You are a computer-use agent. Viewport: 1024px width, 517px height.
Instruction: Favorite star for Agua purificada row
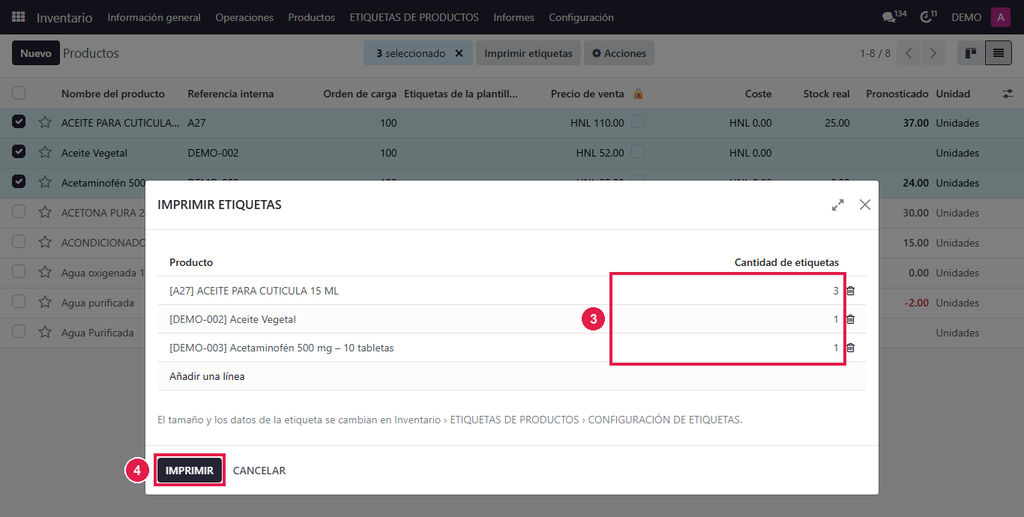tap(44, 302)
